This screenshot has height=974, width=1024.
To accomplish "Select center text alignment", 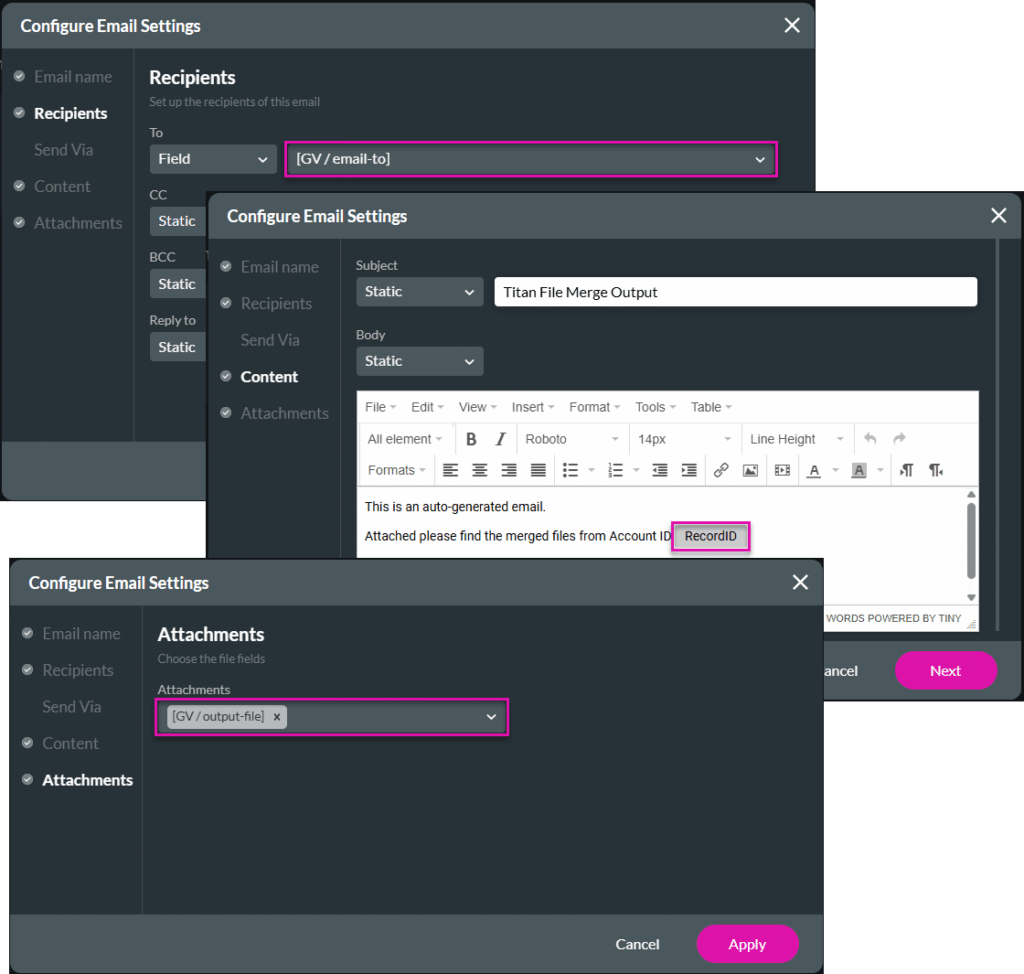I will (479, 470).
